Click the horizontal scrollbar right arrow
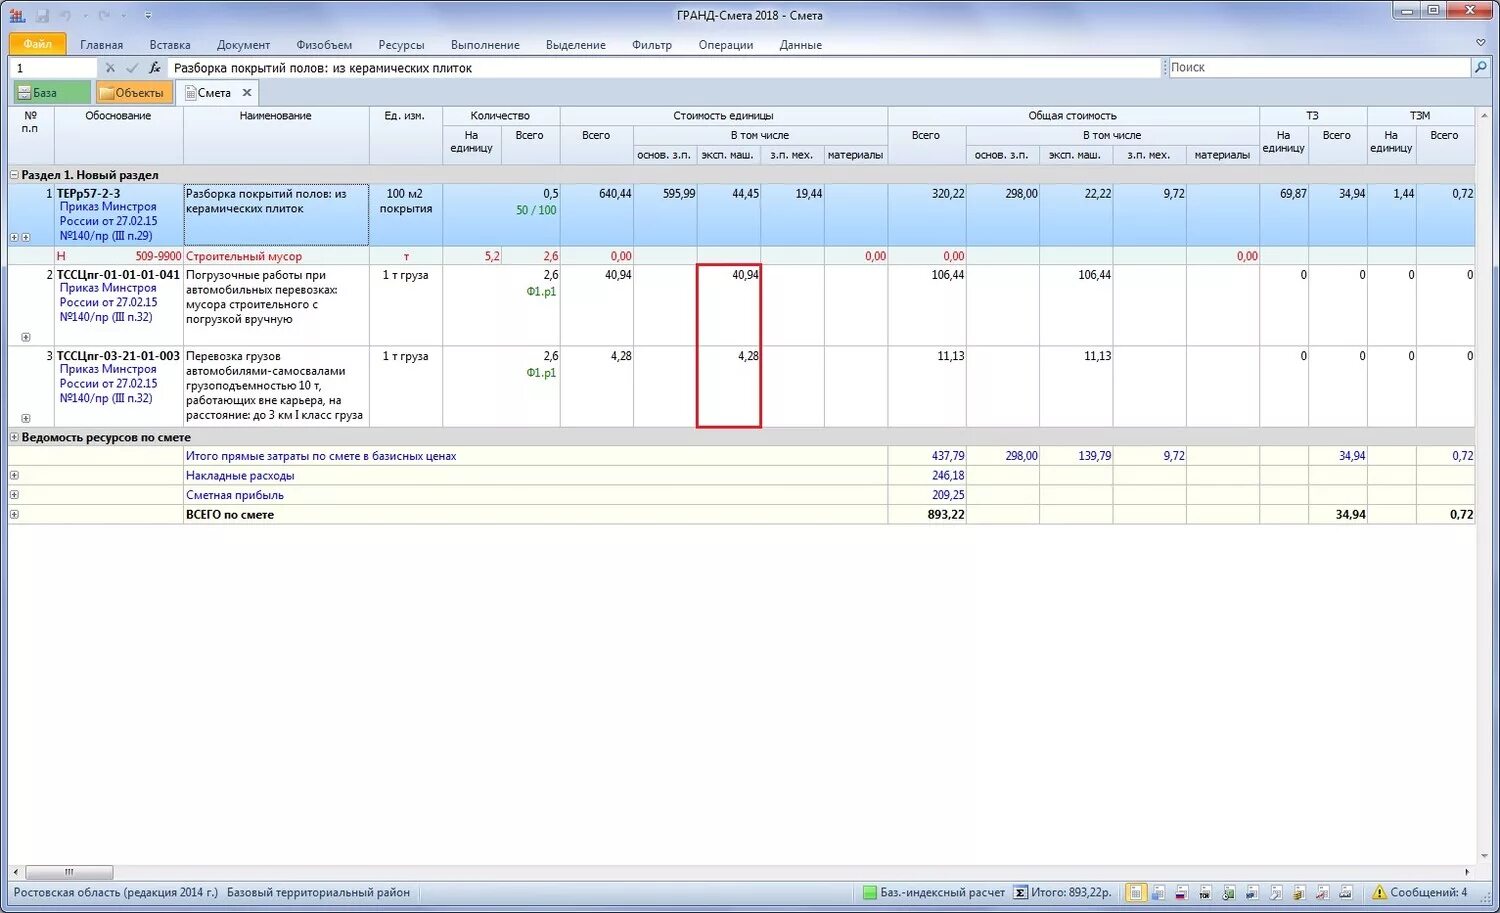This screenshot has width=1500, height=913. pos(1467,872)
